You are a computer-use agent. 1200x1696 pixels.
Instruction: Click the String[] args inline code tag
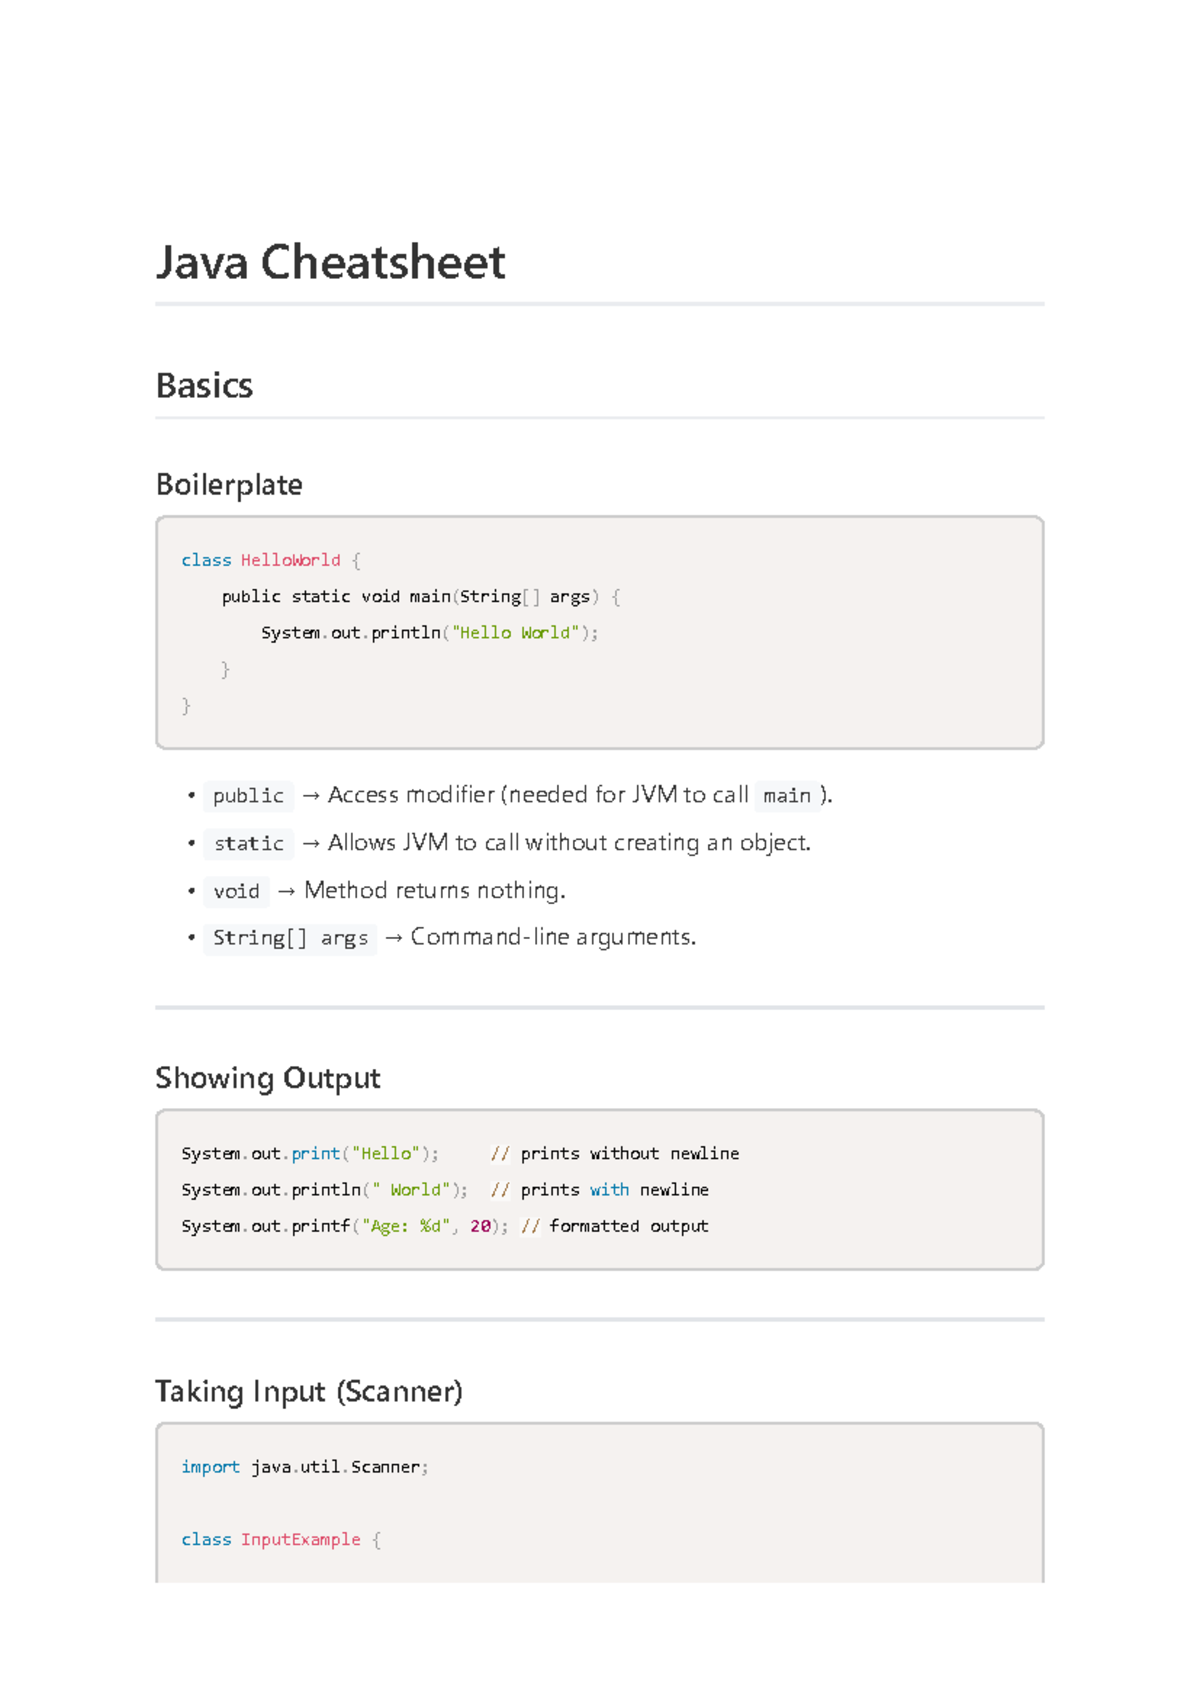tap(290, 938)
